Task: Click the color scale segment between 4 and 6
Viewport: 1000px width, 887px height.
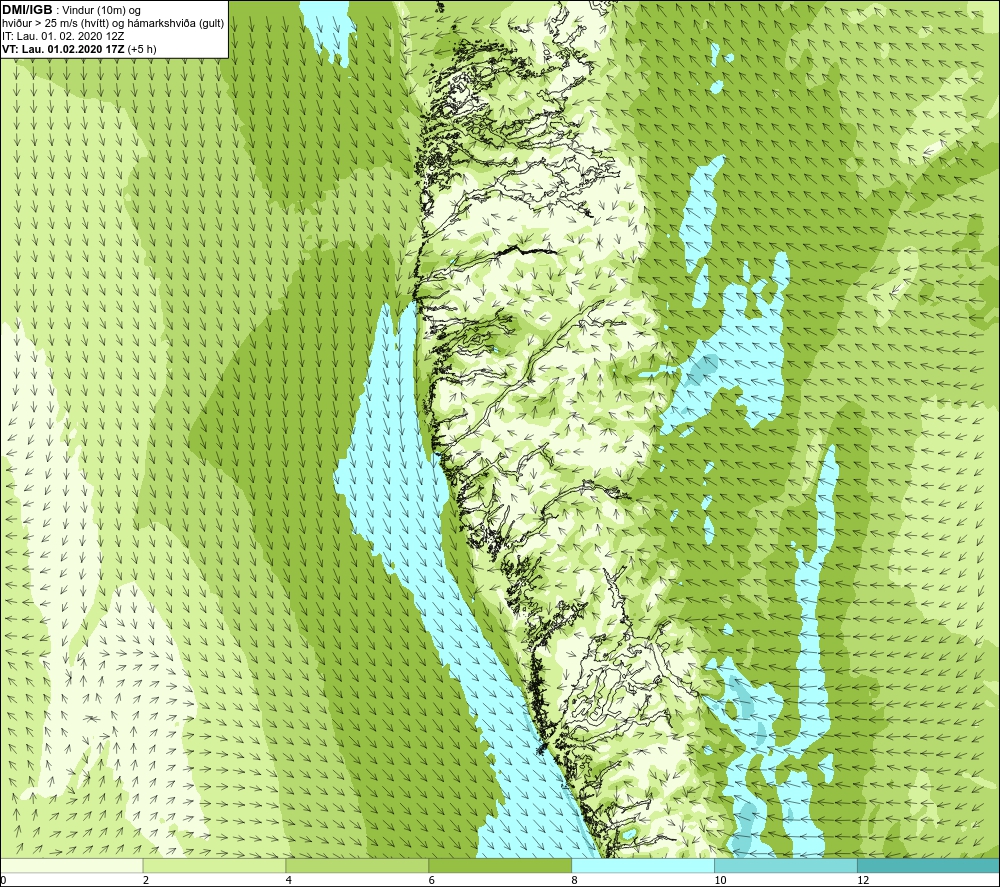Action: 357,865
